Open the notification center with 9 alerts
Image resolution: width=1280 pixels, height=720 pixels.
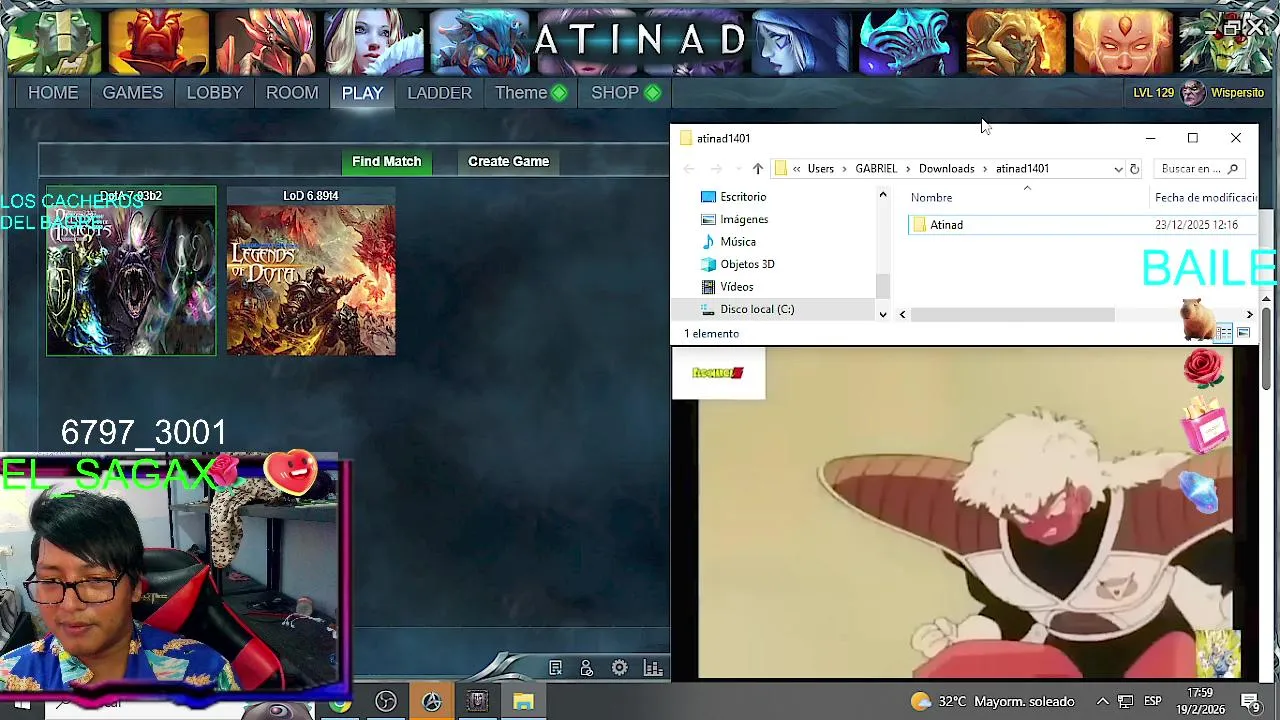click(x=1250, y=702)
